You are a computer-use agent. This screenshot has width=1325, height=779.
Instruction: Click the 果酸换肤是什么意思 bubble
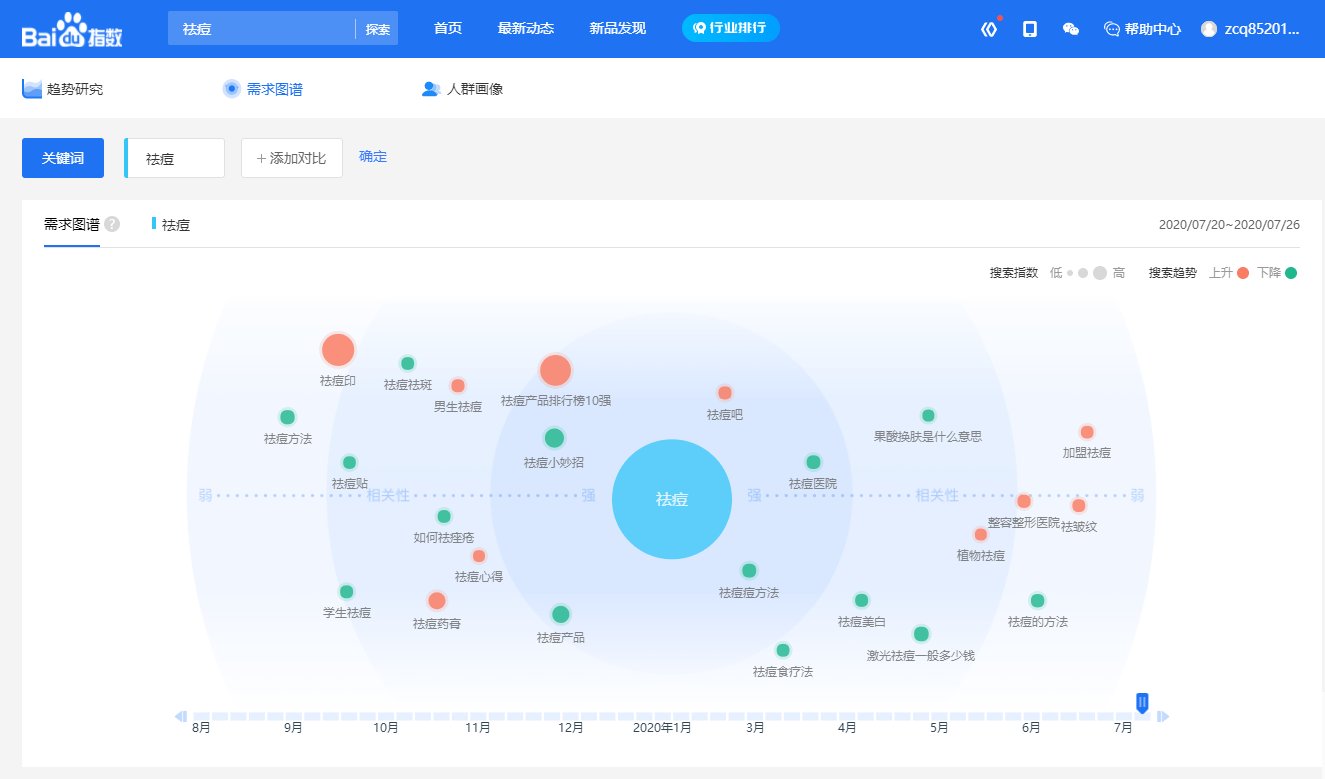coord(928,415)
